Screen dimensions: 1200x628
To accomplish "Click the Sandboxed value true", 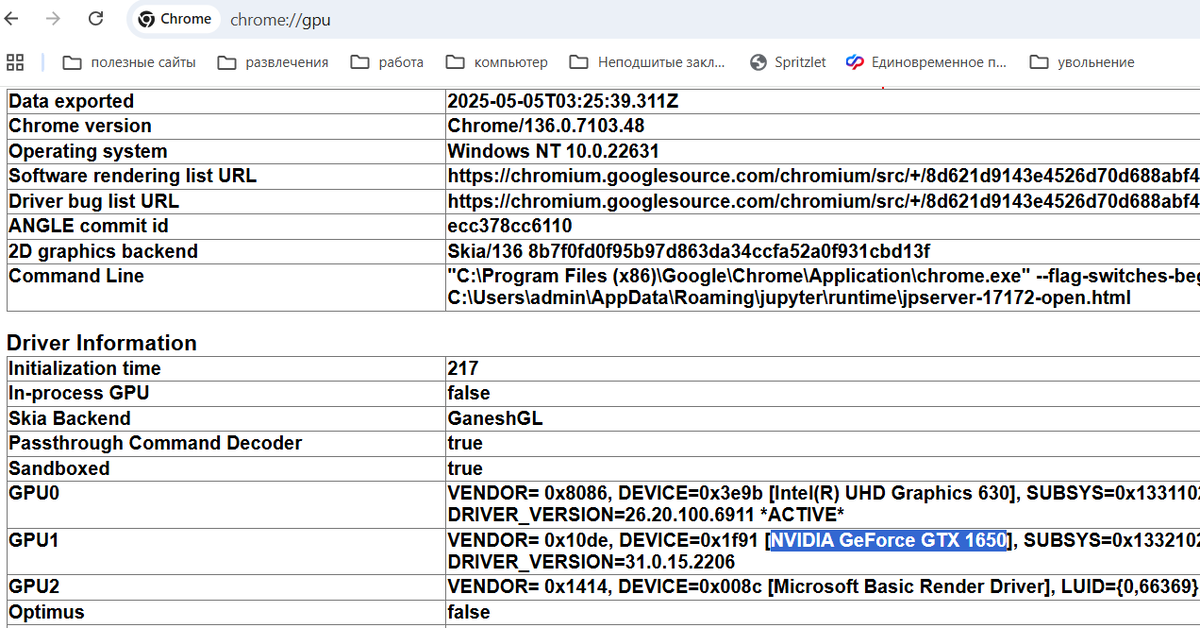I will [x=465, y=468].
